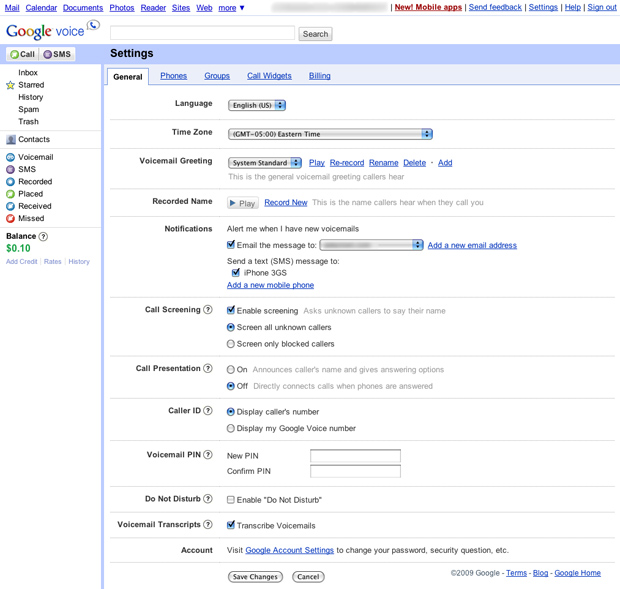The width and height of the screenshot is (620, 589).
Task: Open Calendar in the top navigation
Action: pyautogui.click(x=41, y=8)
